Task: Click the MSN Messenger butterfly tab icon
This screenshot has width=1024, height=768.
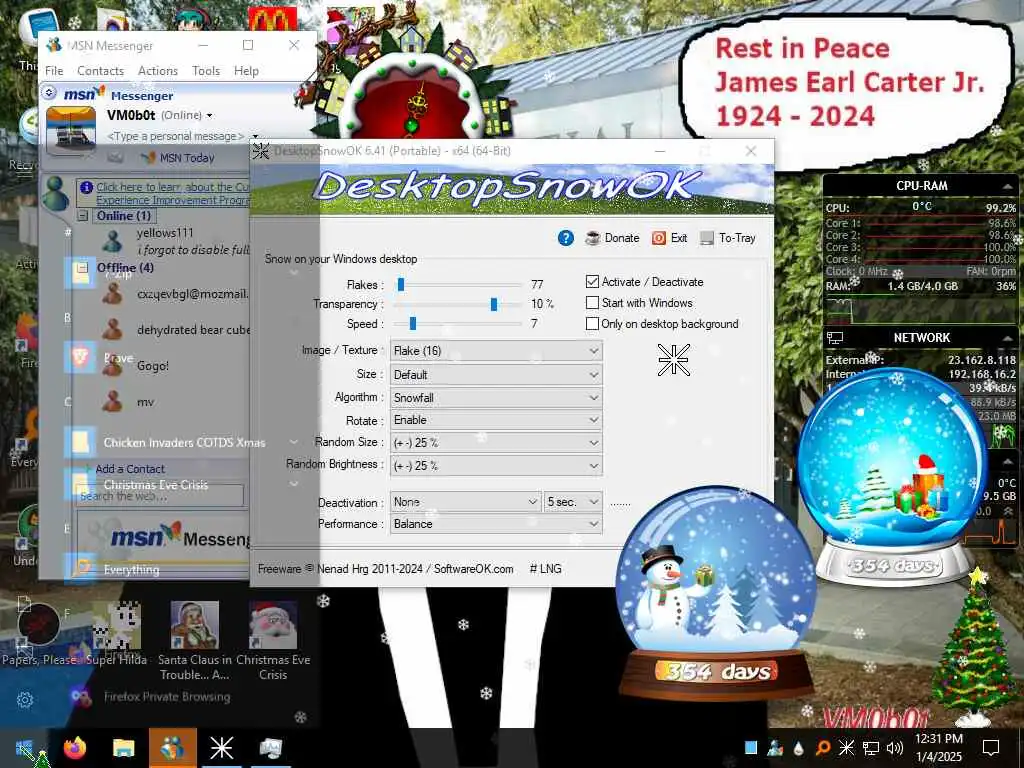Action: click(x=57, y=193)
